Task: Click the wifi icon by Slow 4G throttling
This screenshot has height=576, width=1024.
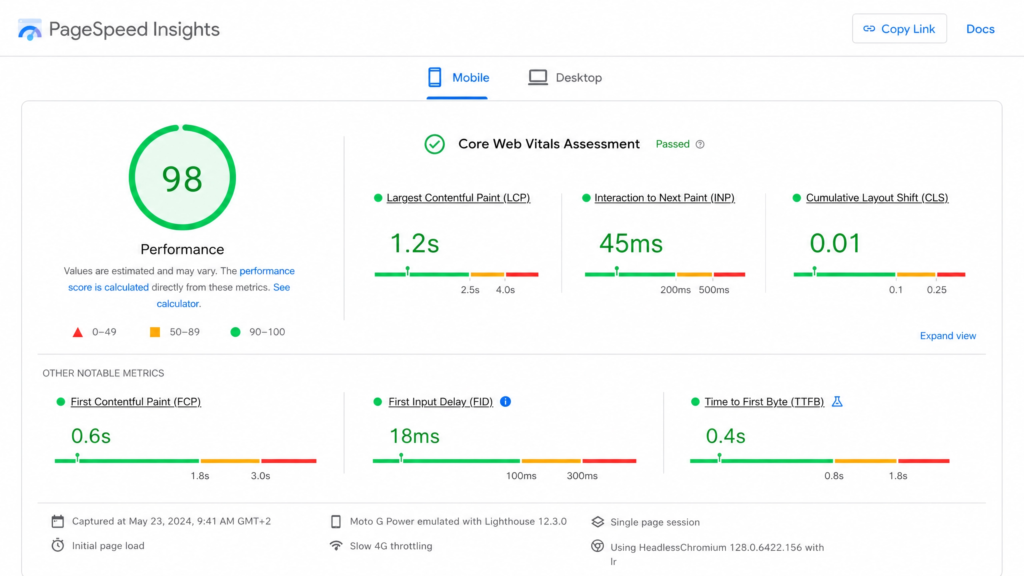Action: pos(336,545)
